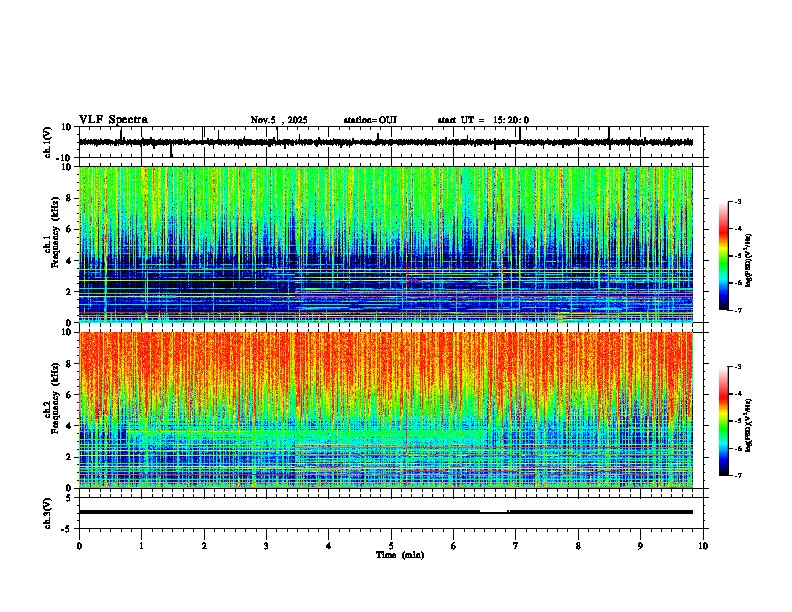Click the 'Time (min)' axis label
The width and height of the screenshot is (792, 612).
[400, 555]
